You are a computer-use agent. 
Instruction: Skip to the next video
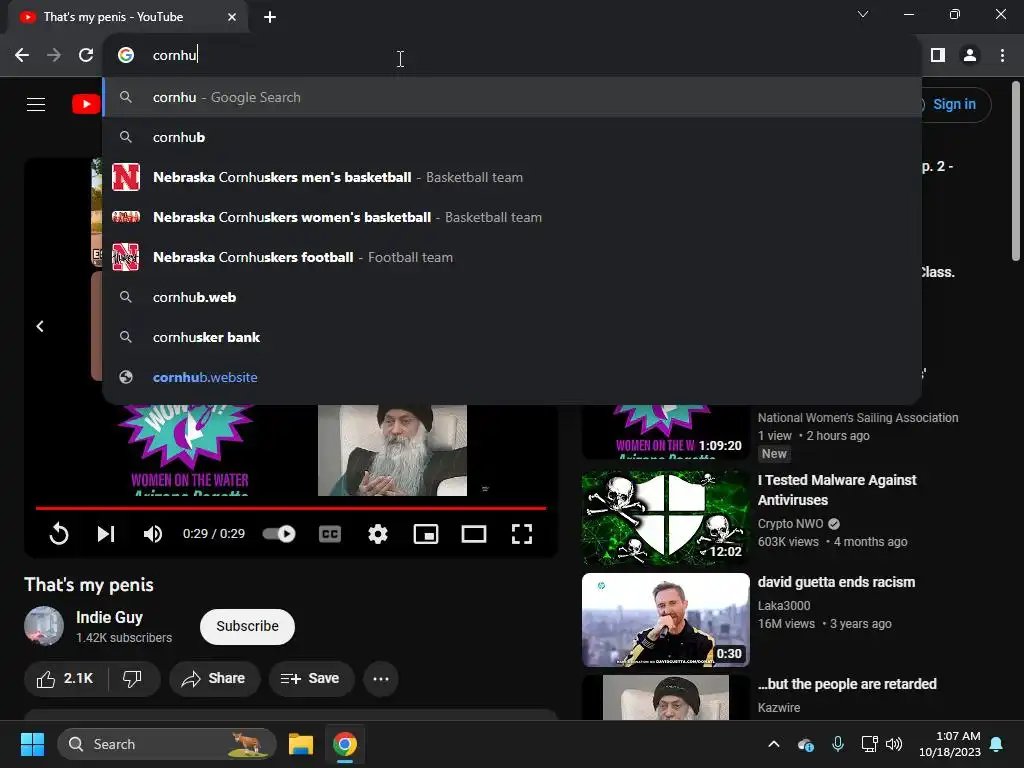(106, 534)
